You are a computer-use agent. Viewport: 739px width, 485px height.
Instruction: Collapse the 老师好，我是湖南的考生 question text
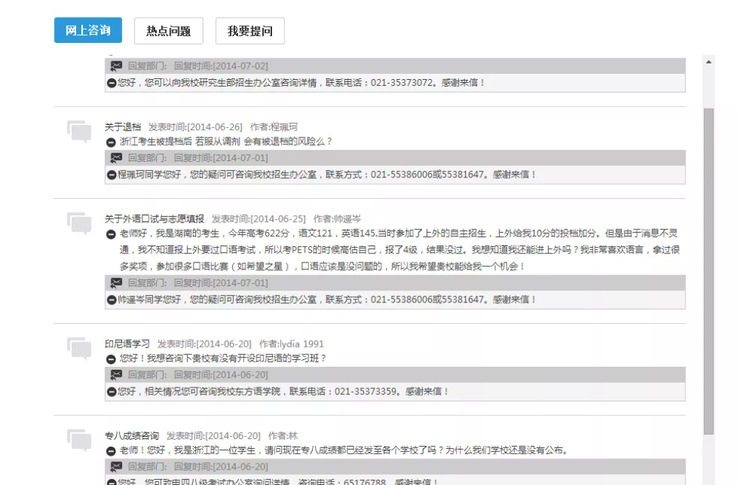pyautogui.click(x=112, y=234)
